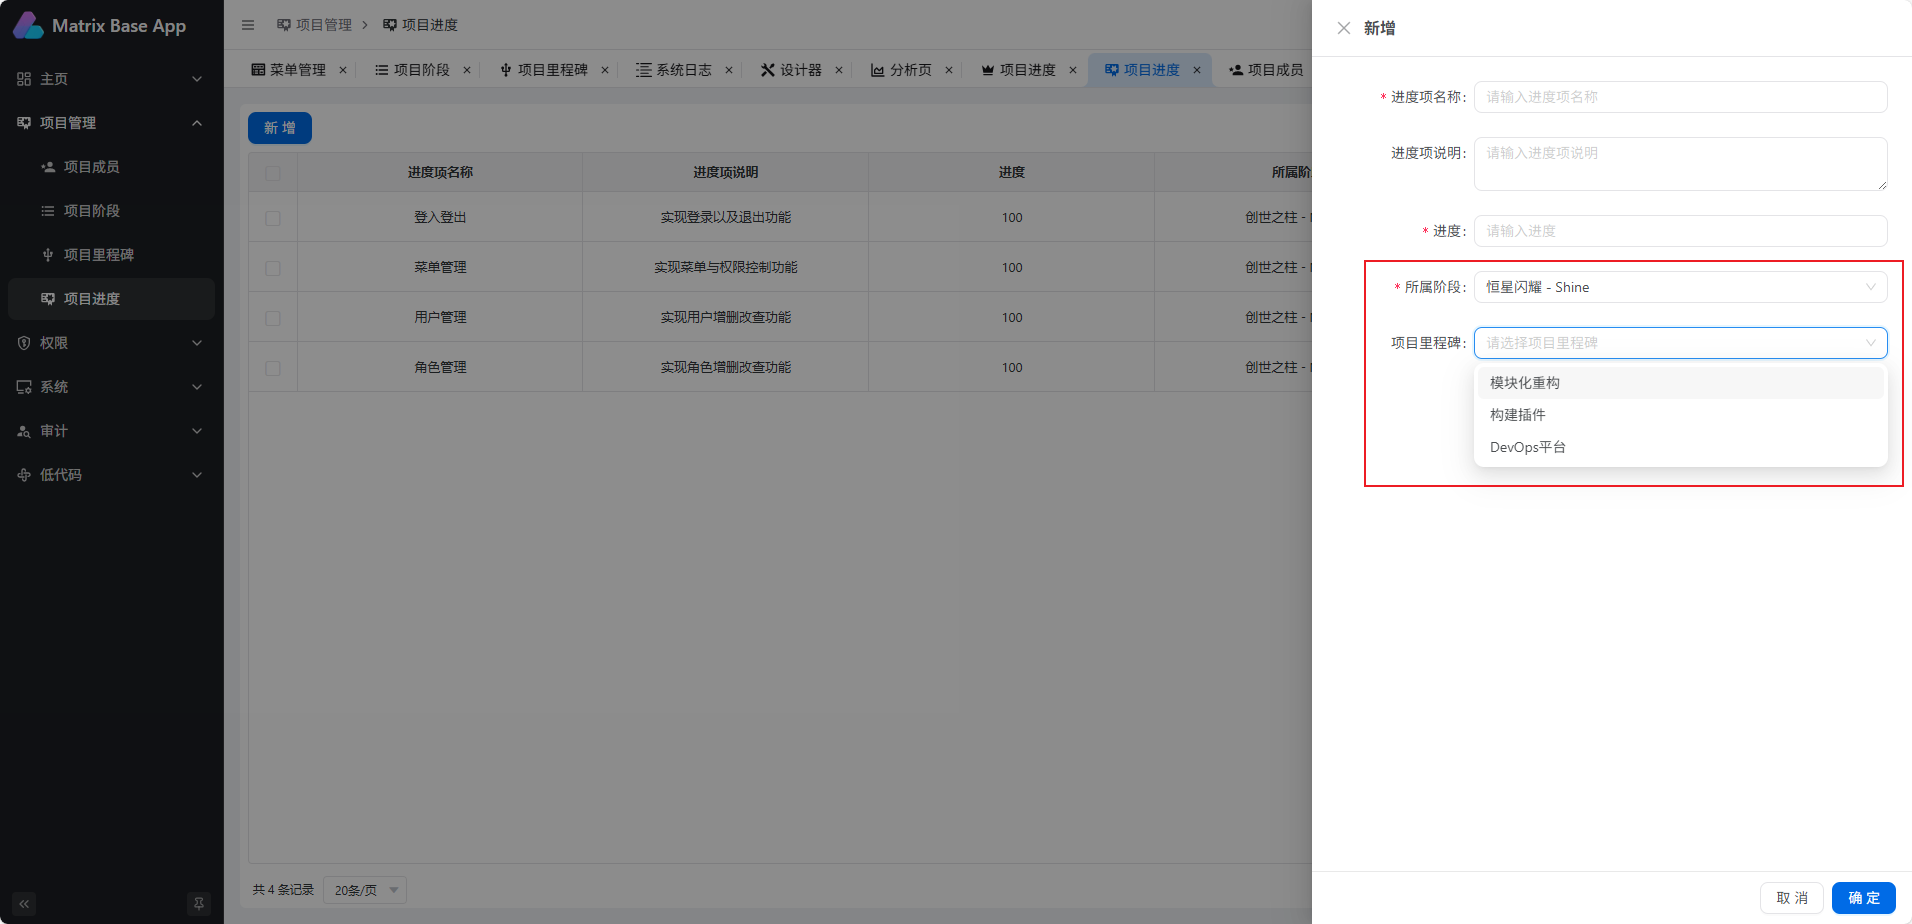Image resolution: width=1912 pixels, height=924 pixels.
Task: Open 项目成员 in the sidebar
Action: tap(92, 167)
